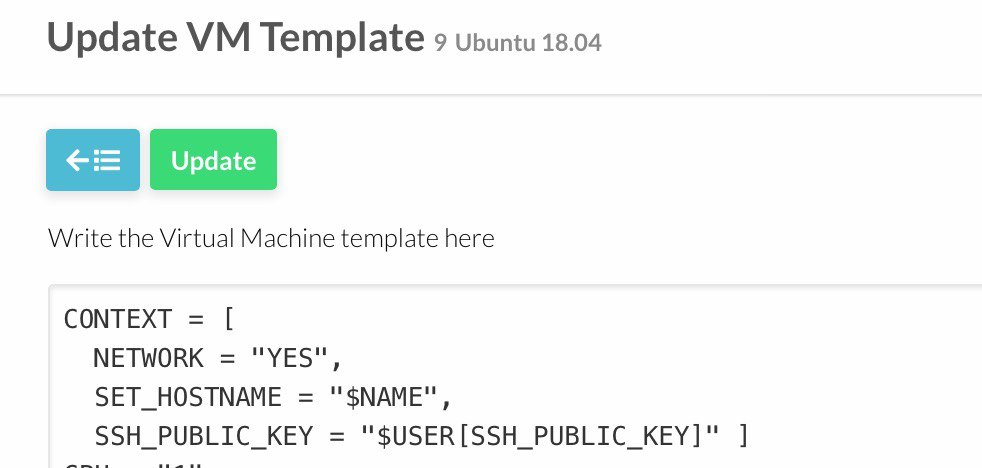The image size is (982, 468).
Task: Click the SSH_PUBLIC_KEY attribute at line start
Action: pos(204,436)
